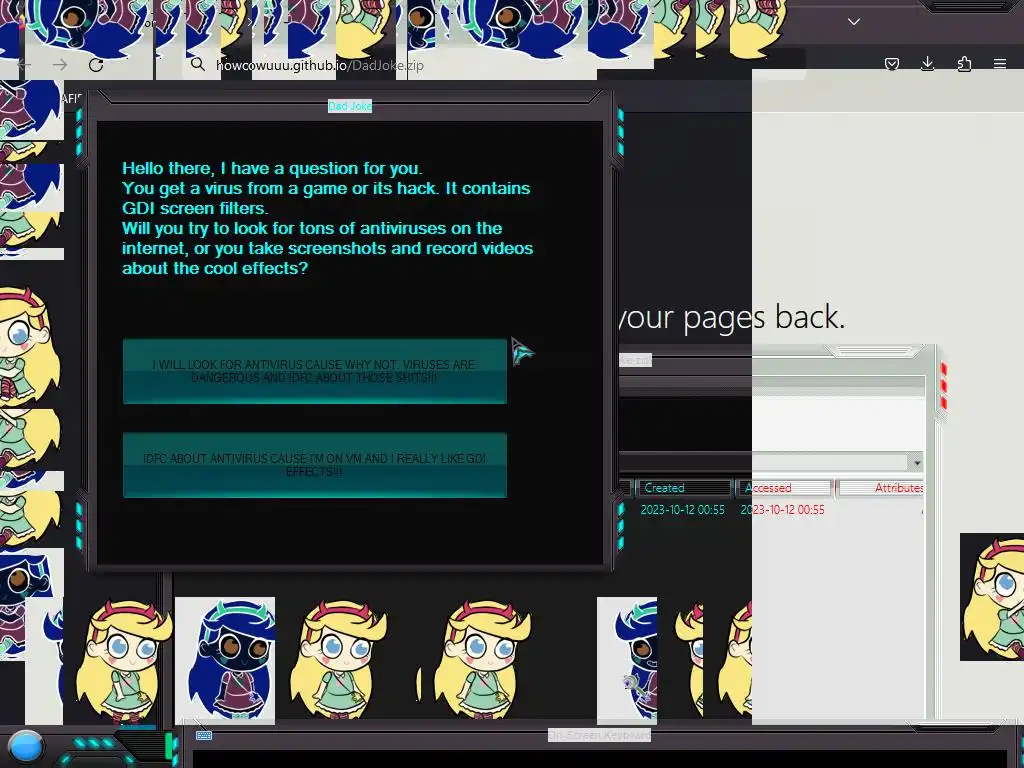Sort by the Accessed column header
The width and height of the screenshot is (1024, 768).
click(783, 488)
